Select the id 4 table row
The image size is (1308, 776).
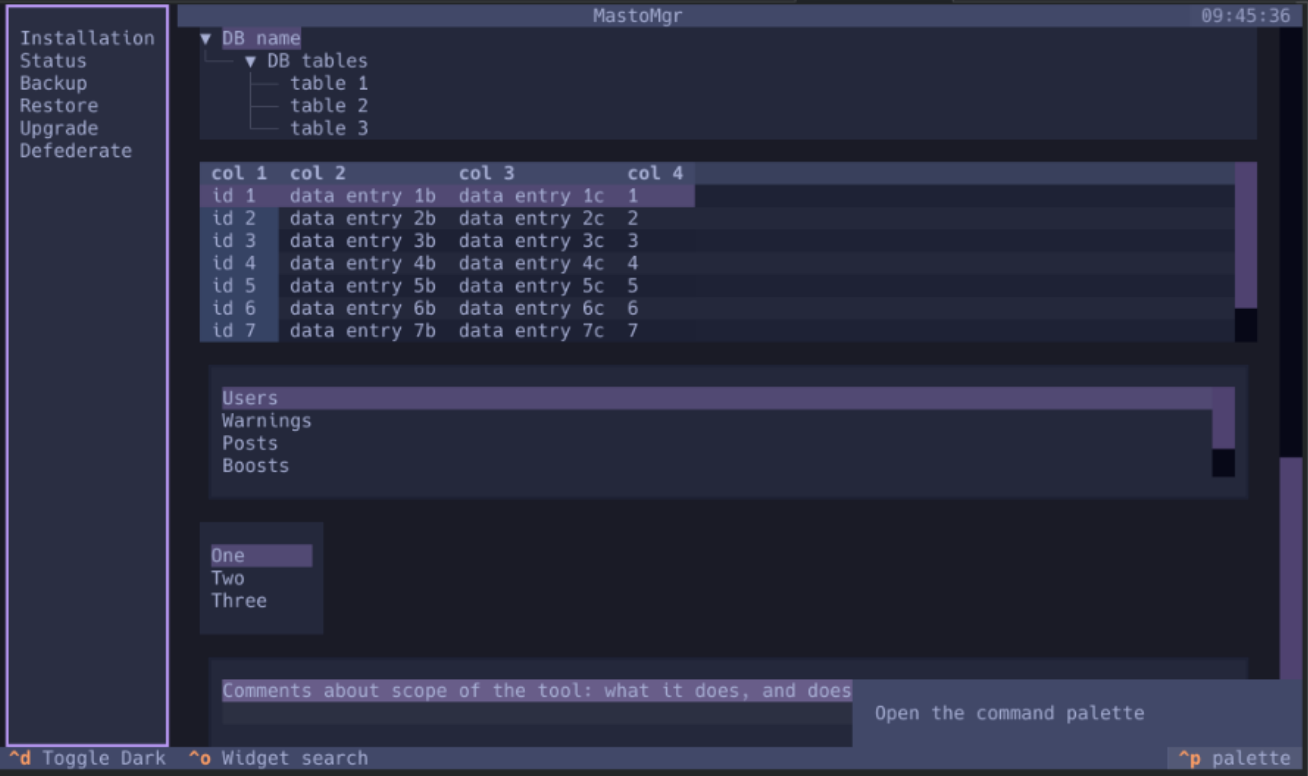point(235,264)
